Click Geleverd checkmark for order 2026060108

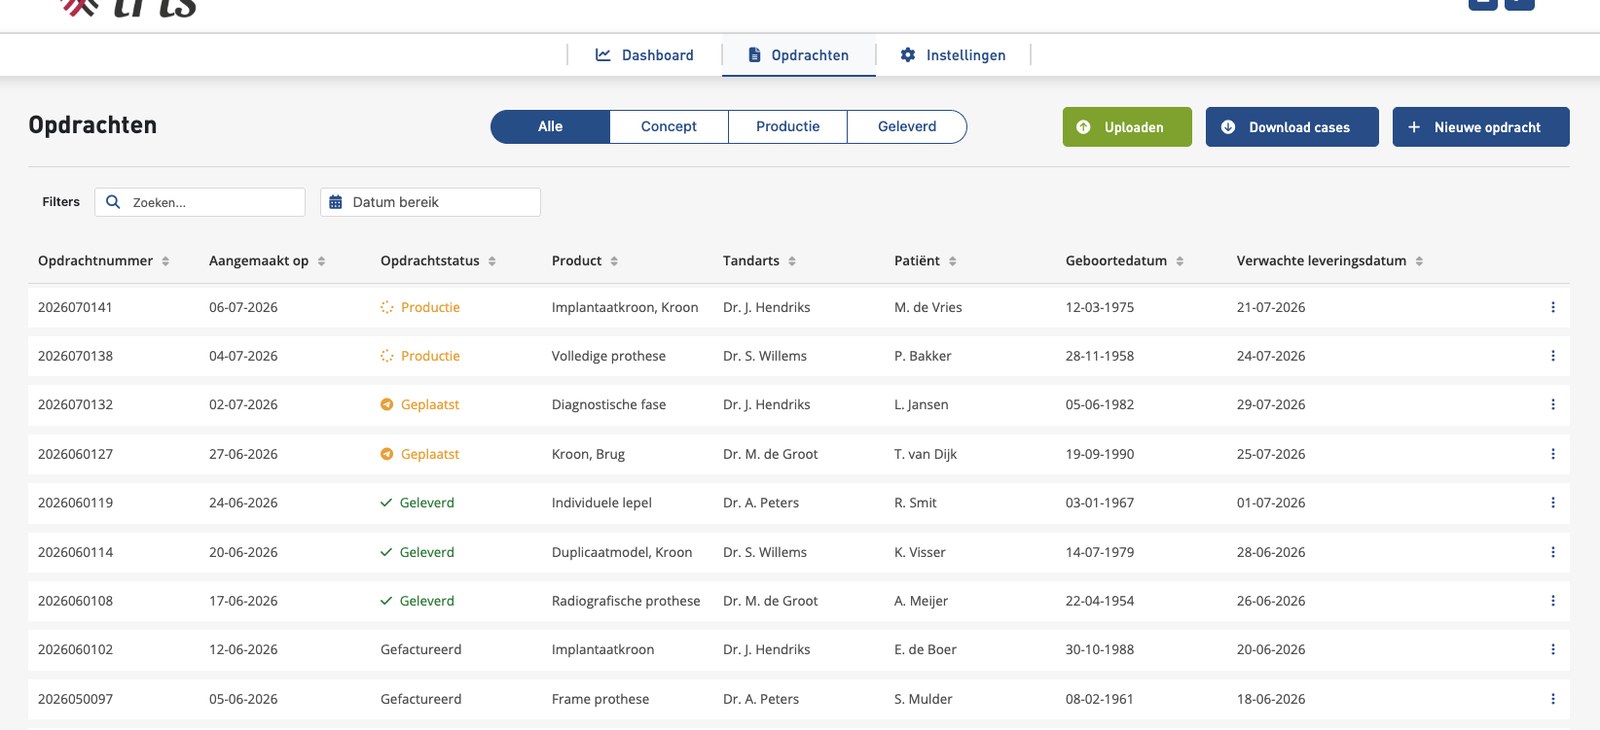(x=386, y=601)
